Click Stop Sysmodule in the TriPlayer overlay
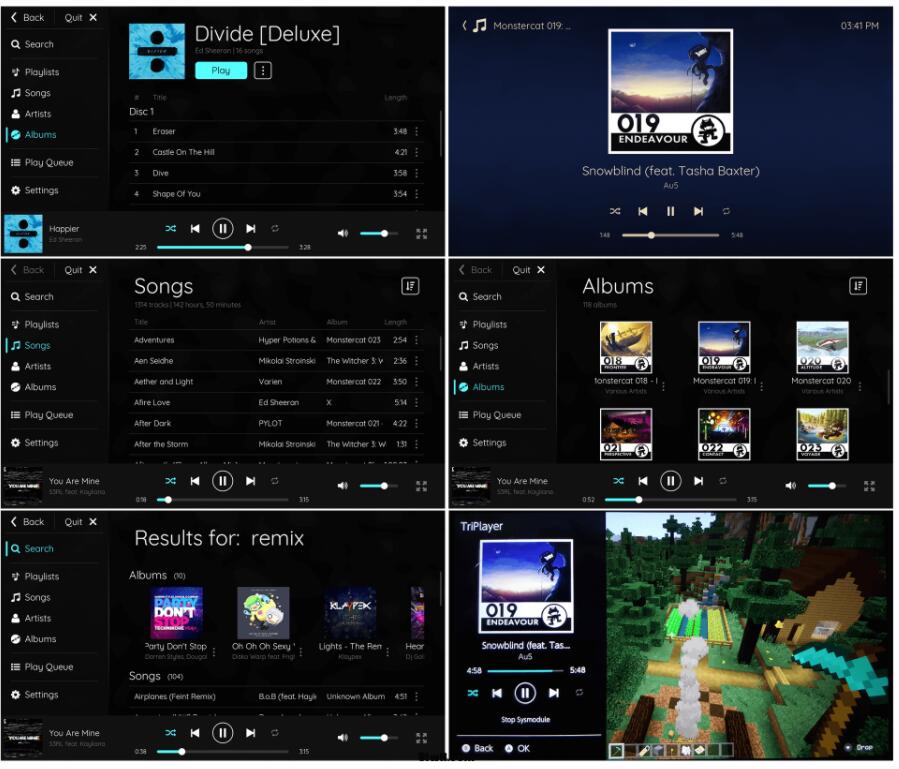Image resolution: width=899 pixels, height=769 pixels. pos(525,720)
